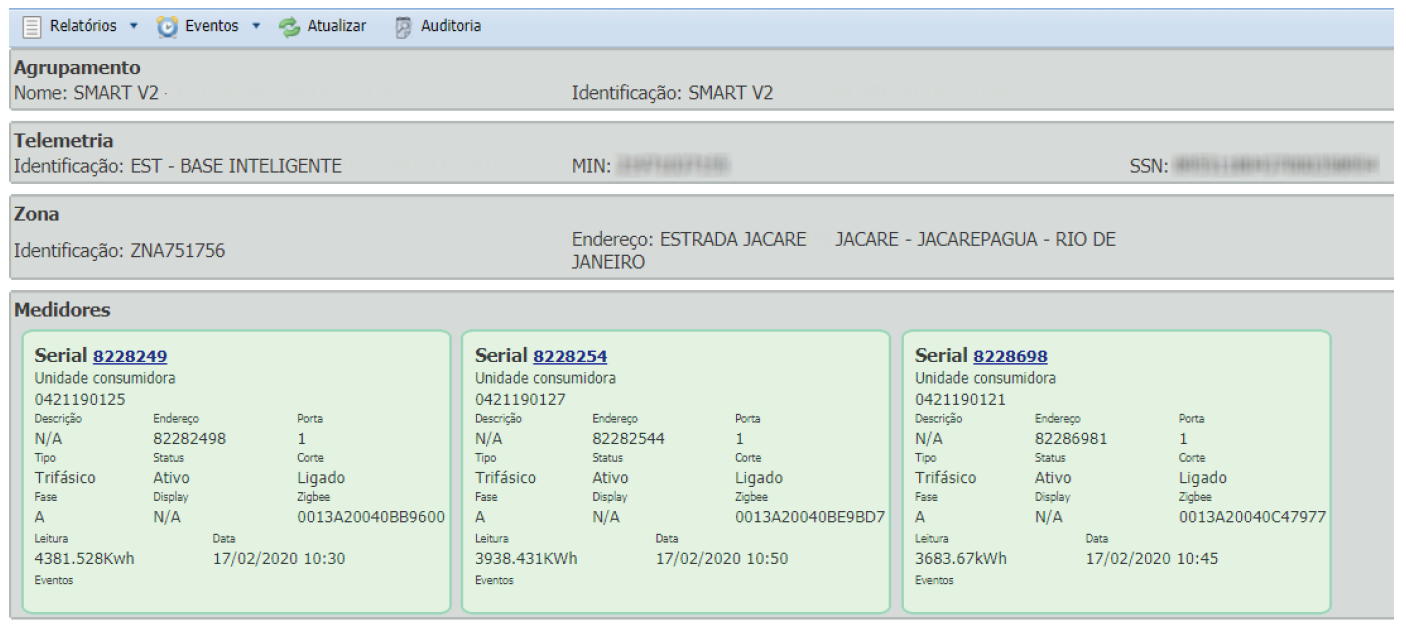1406x625 pixels.
Task: Click the green Atualizar refresh icon
Action: coord(290,27)
